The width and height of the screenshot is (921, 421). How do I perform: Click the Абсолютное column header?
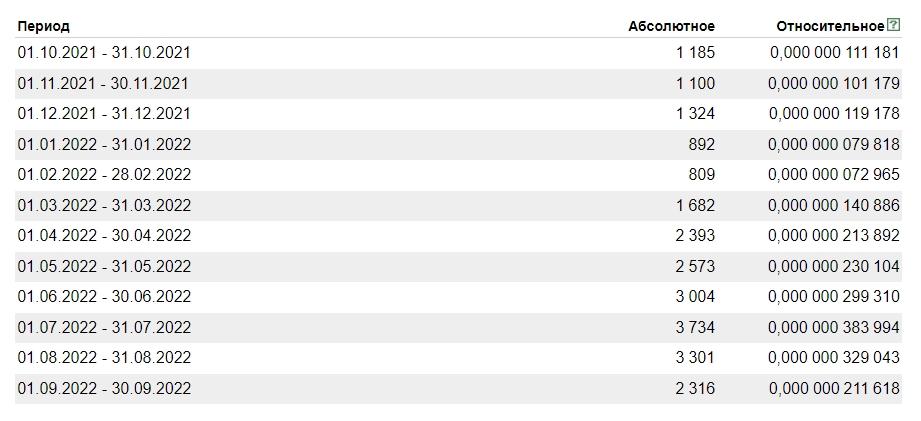671,27
